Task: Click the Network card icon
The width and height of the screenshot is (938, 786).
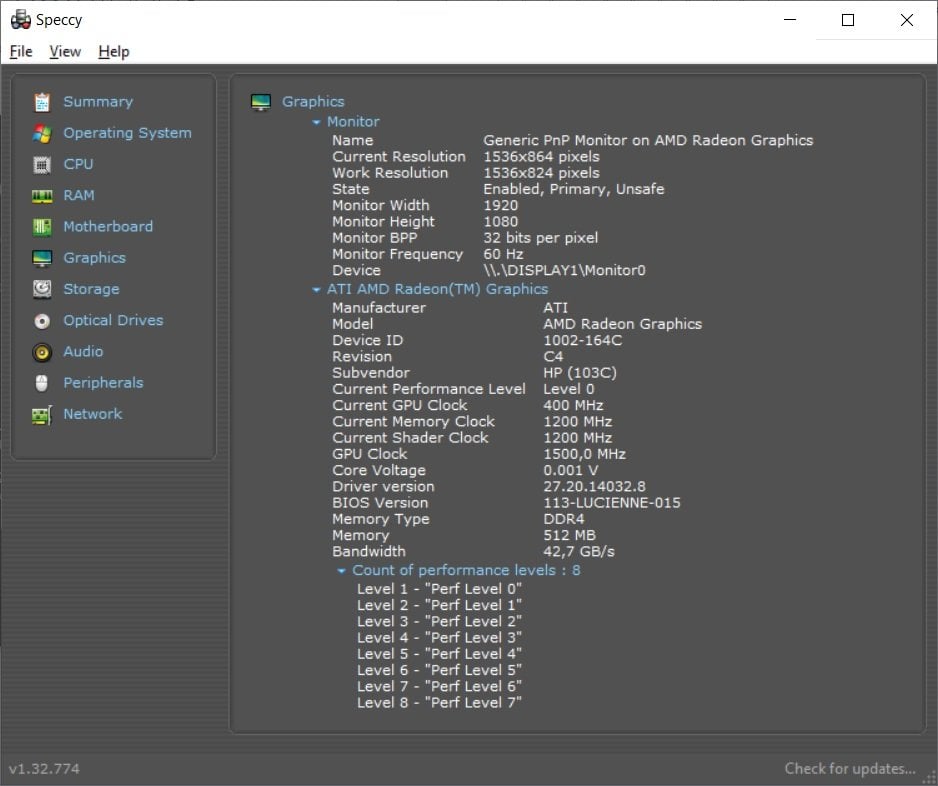Action: tap(42, 415)
